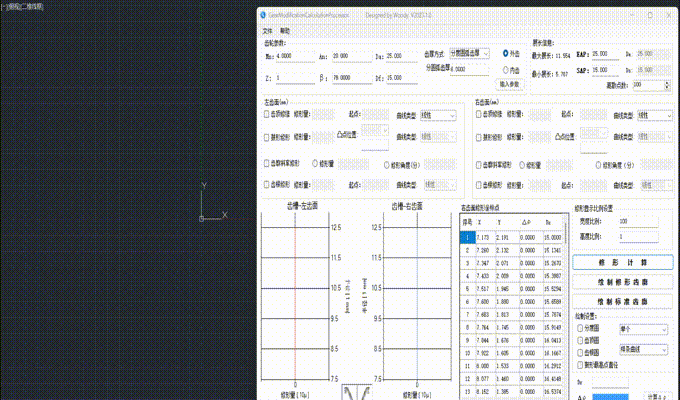The image size is (680, 400).
Task: Select 修形角度(分) radio in left flank panel
Action: [x=387, y=165]
